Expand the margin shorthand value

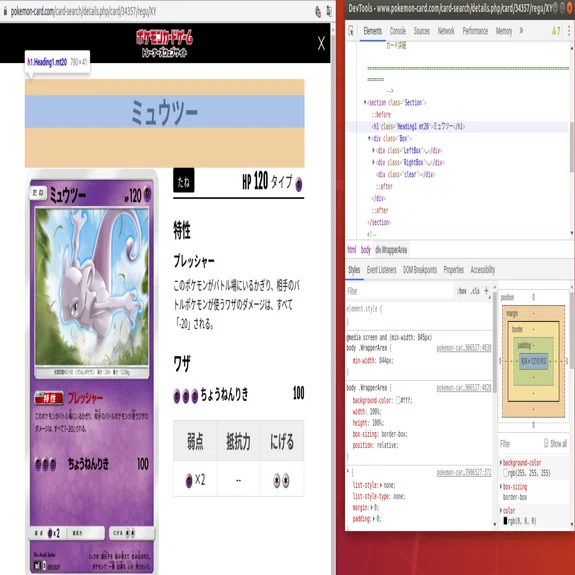[371, 508]
